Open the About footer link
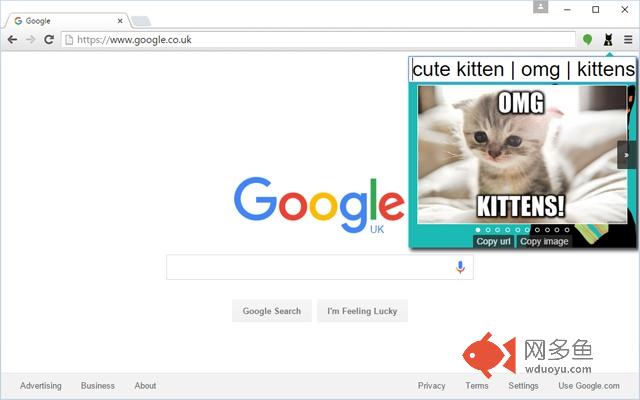The image size is (640, 400). tap(145, 385)
